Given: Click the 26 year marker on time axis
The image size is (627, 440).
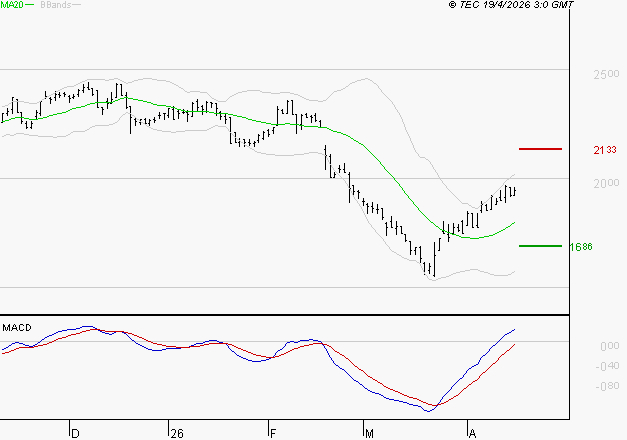Looking at the screenshot, I should click(x=177, y=434).
